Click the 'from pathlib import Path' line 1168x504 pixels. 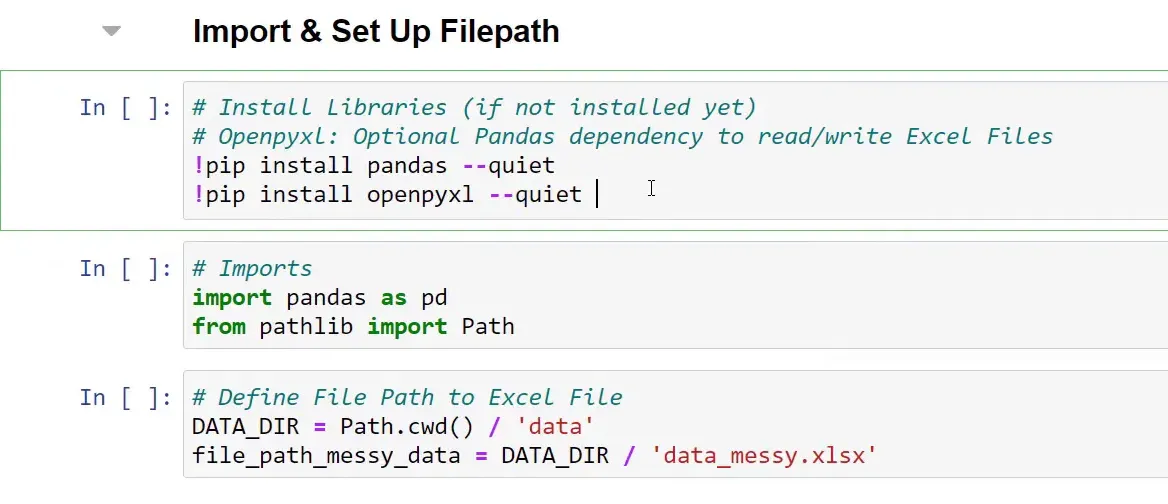point(353,327)
